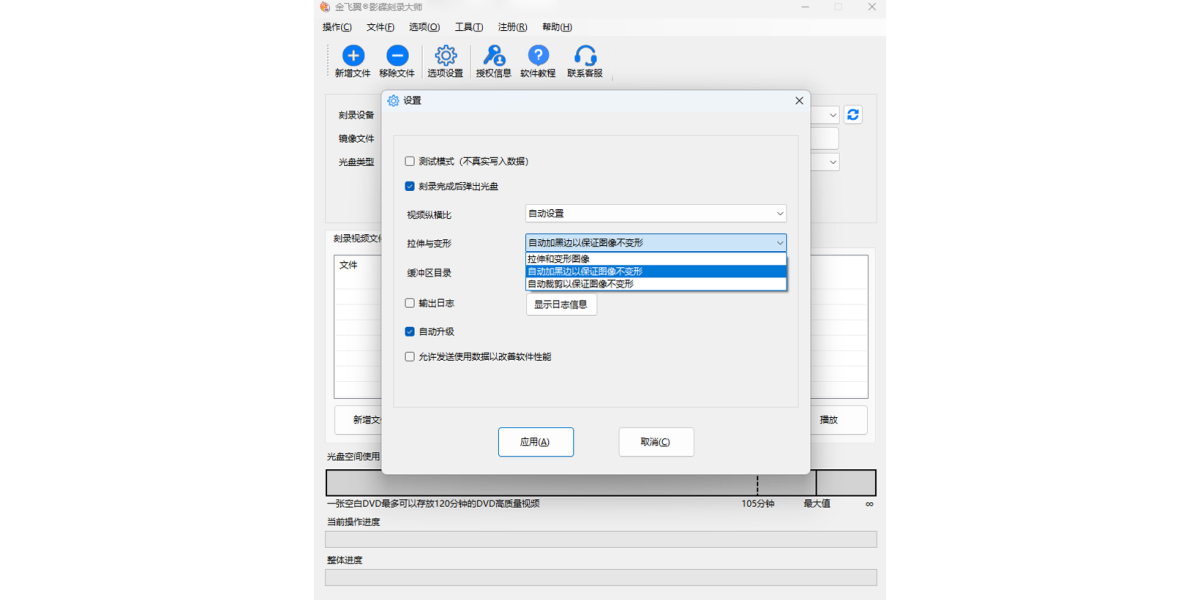Open the 工具(T) menu
The width and height of the screenshot is (1200, 600).
pos(468,27)
